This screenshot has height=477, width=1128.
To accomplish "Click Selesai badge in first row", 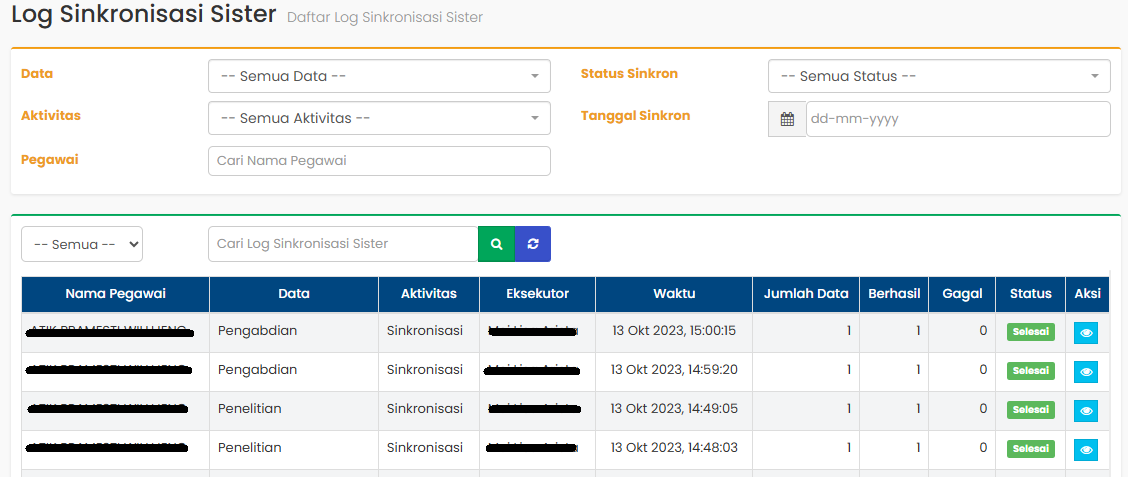I will click(1030, 332).
